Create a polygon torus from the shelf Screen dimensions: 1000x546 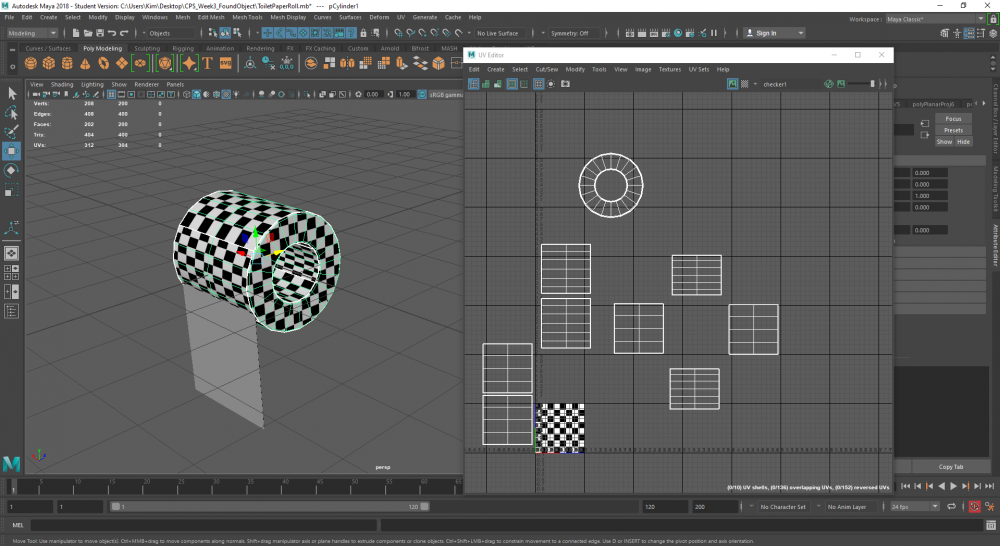103,63
